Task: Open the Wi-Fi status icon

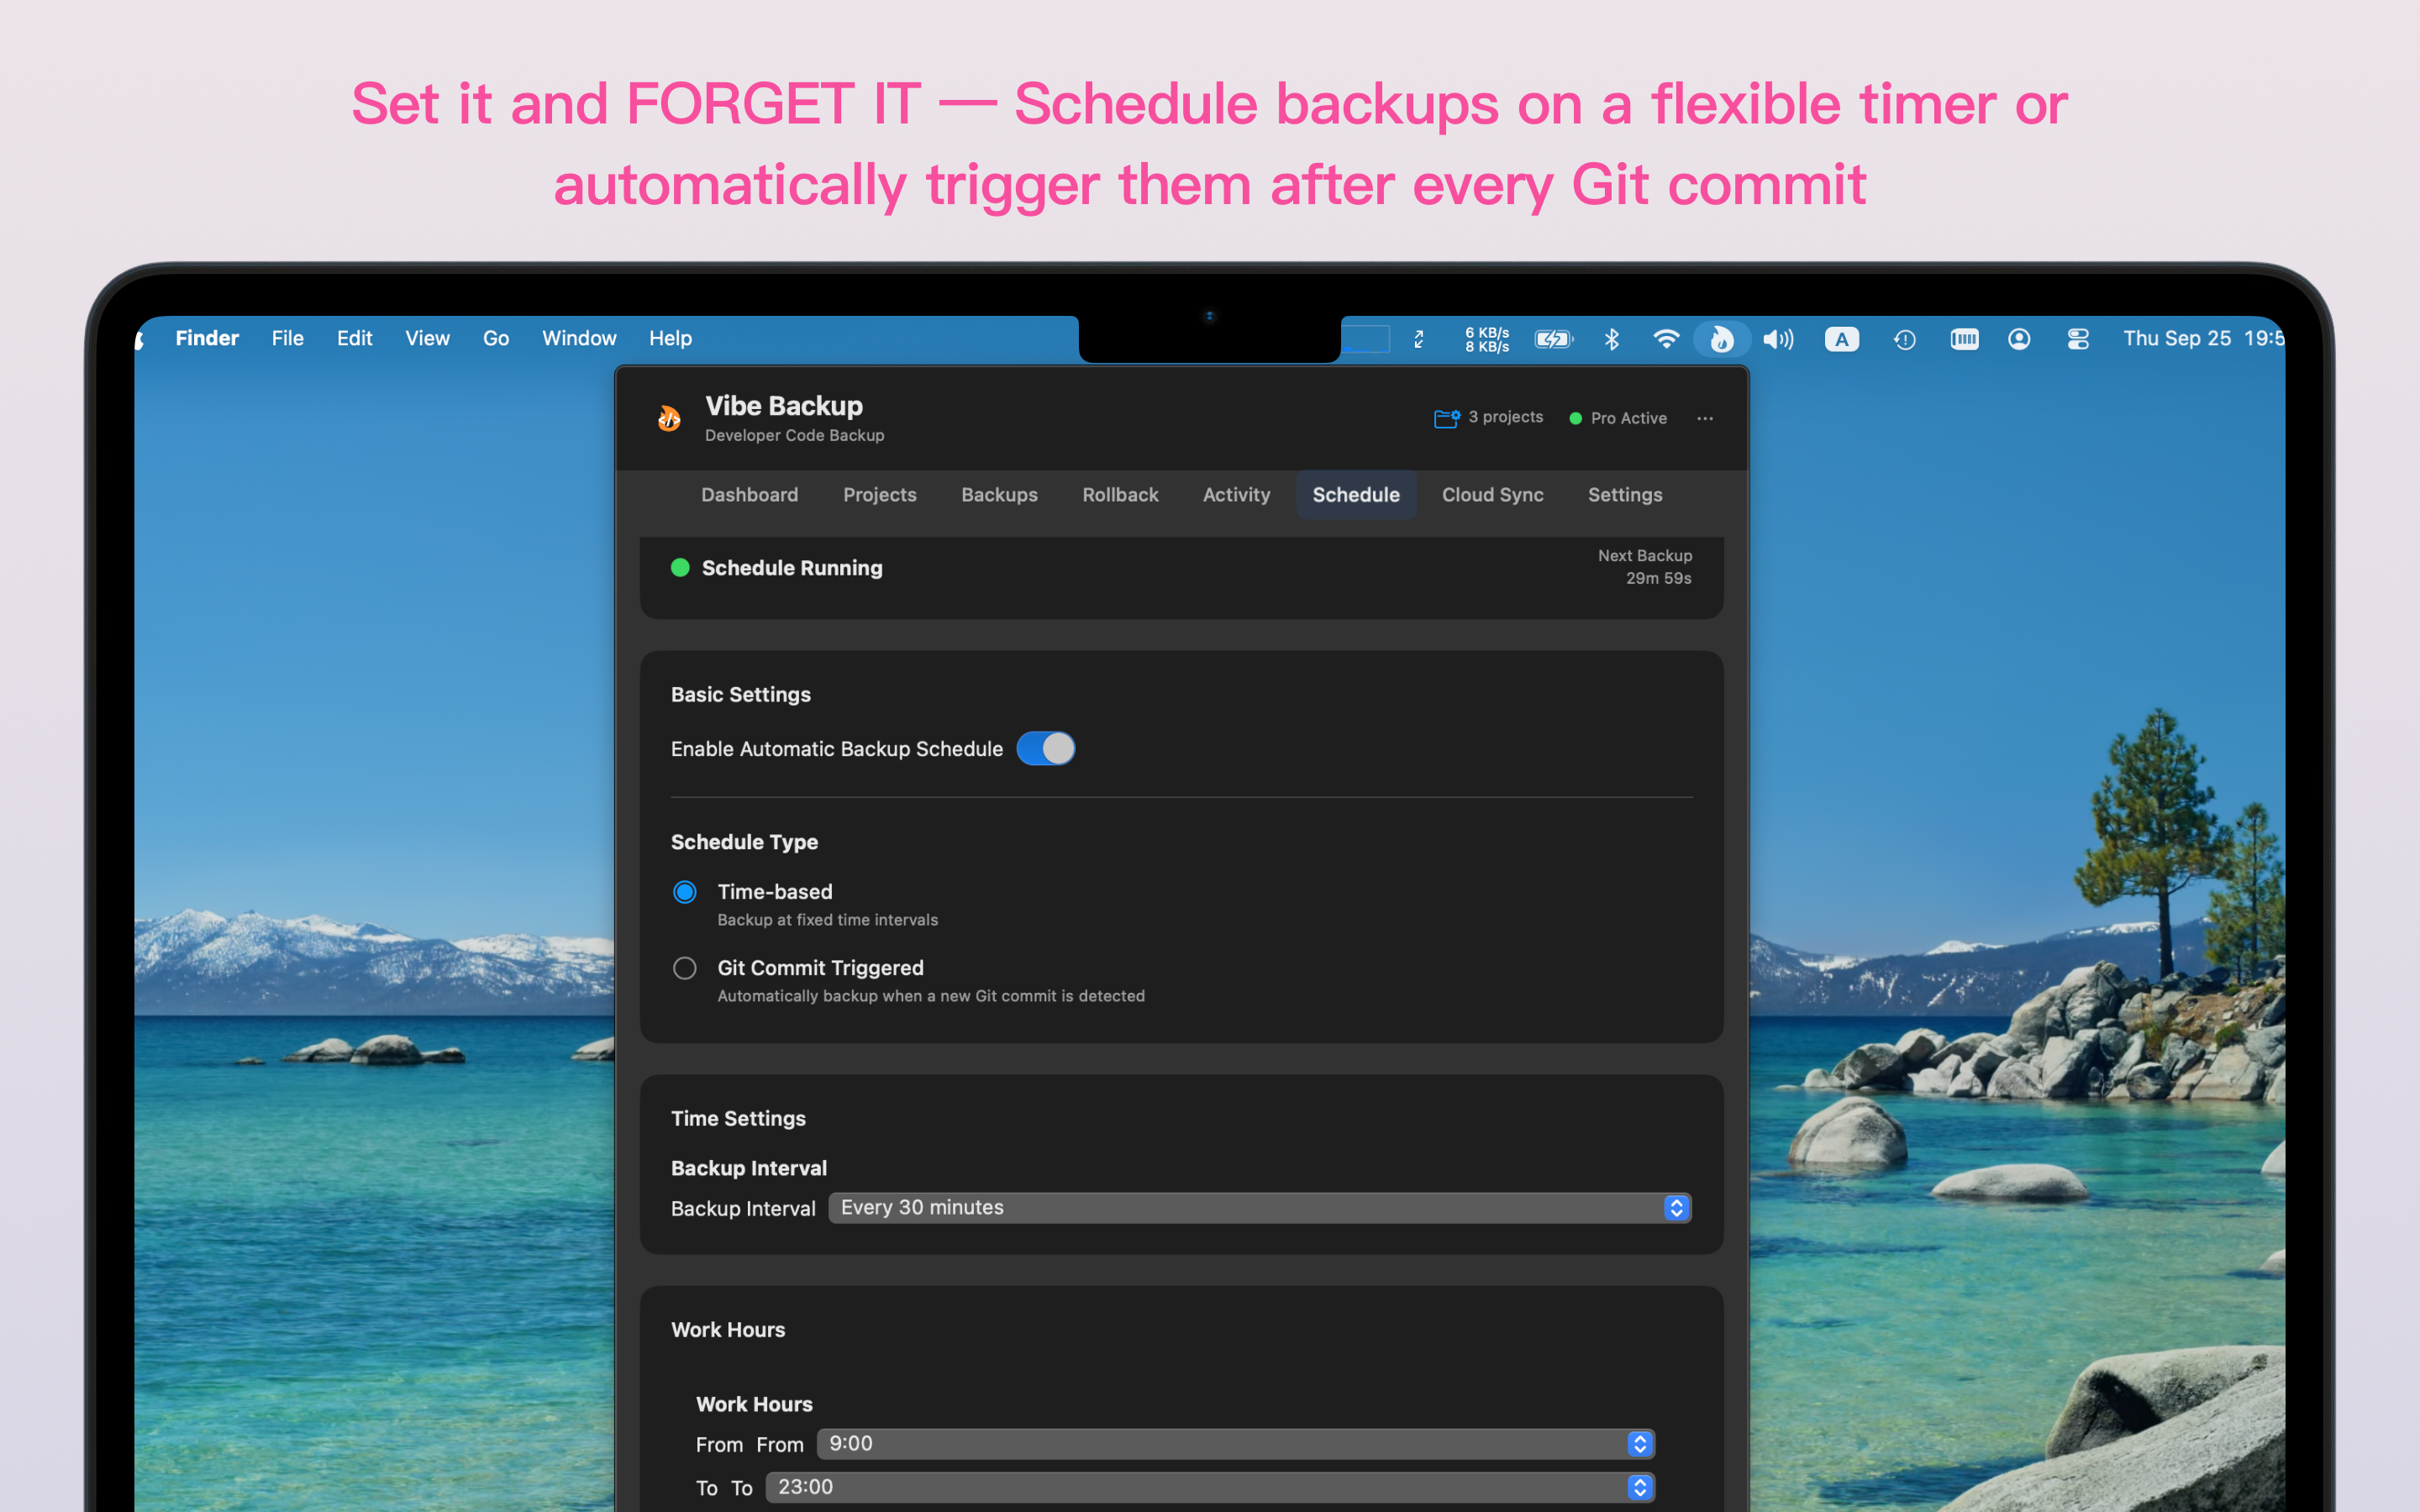Action: click(x=1665, y=339)
